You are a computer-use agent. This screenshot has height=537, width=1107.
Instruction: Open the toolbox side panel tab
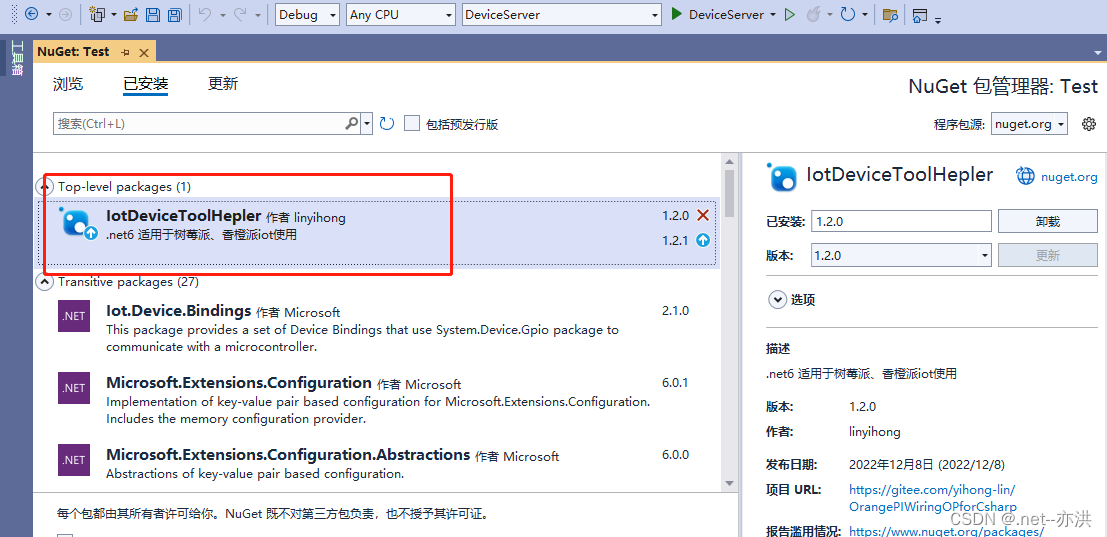[16, 59]
